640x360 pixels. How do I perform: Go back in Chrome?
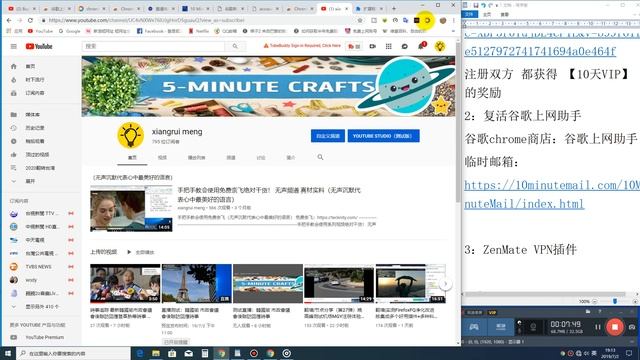[x=9, y=20]
